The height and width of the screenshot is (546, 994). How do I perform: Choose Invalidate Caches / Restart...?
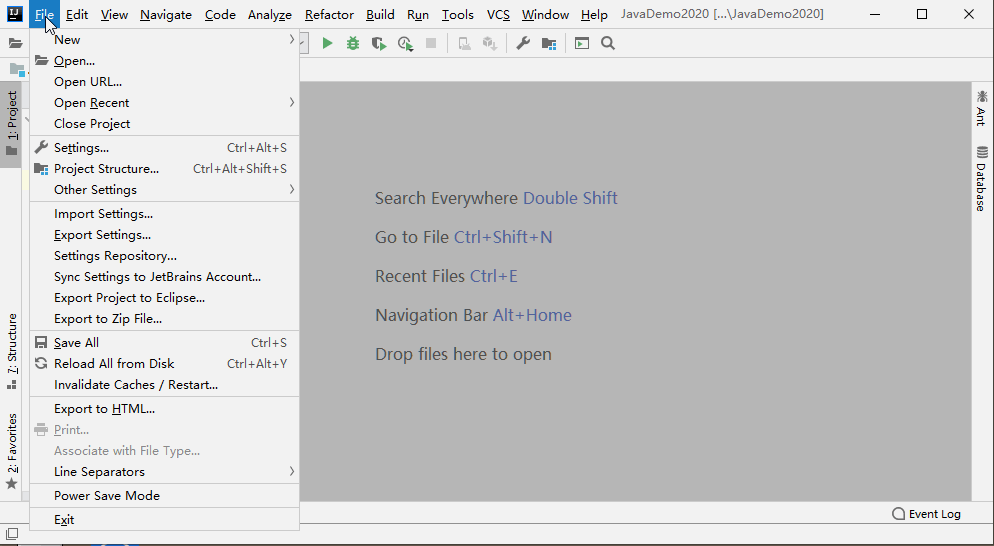[165, 384]
